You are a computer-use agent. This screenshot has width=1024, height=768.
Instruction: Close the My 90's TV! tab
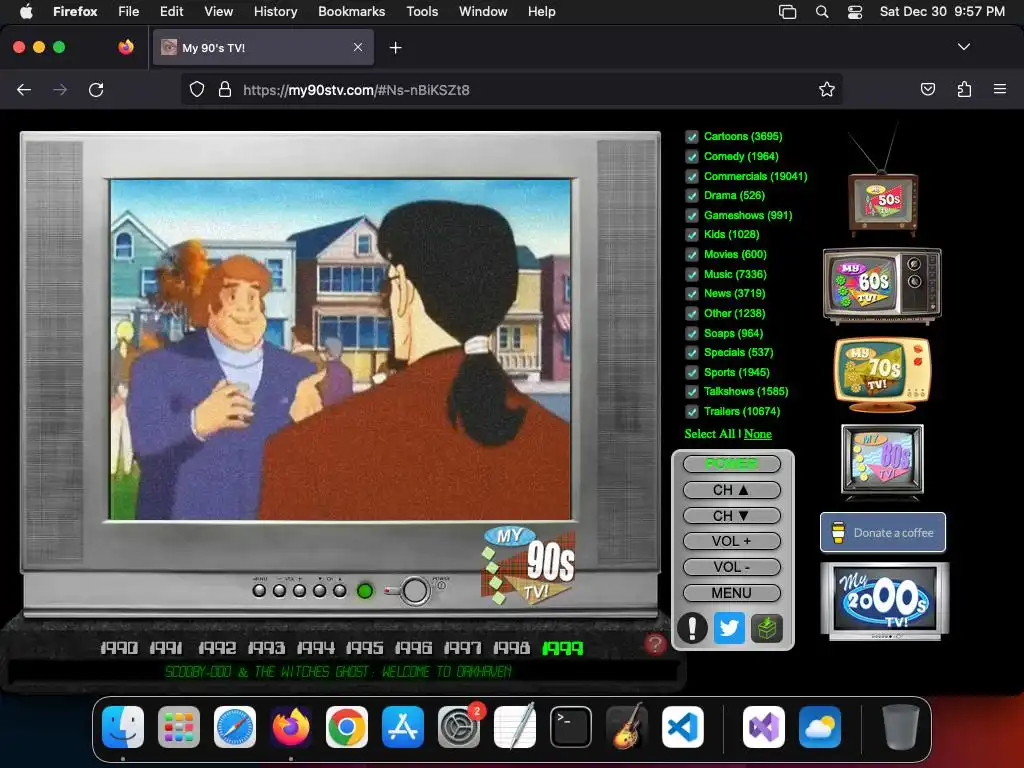tap(358, 47)
